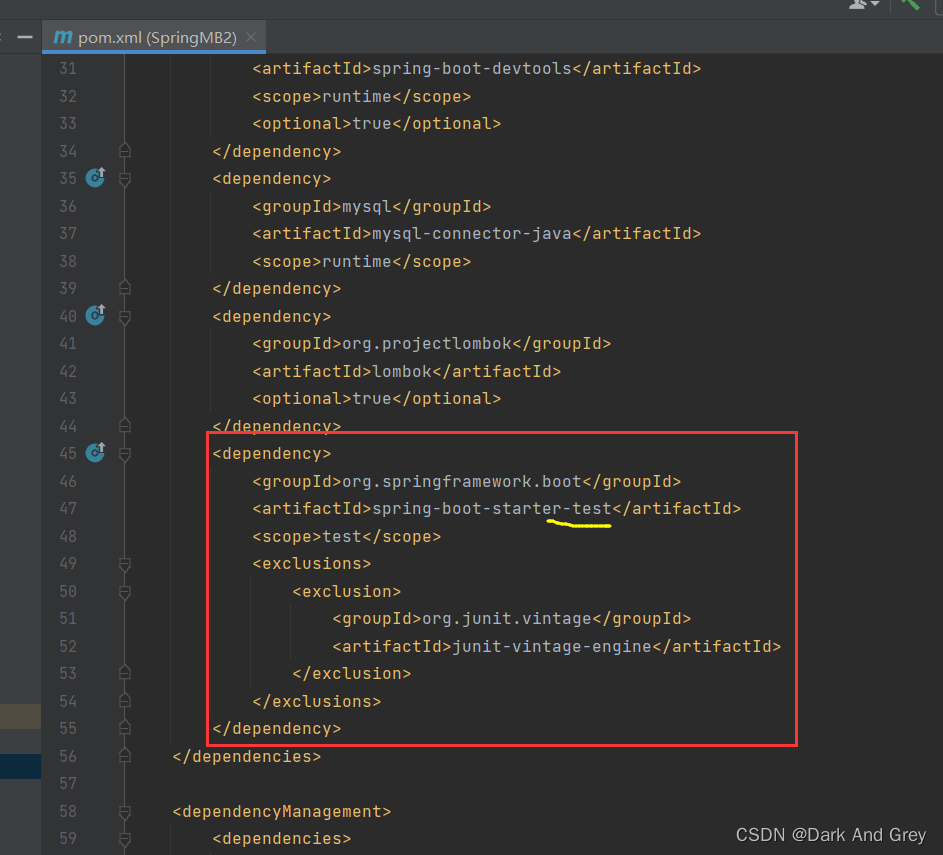The image size is (943, 855).
Task: Click fold end marker on line 44
Action: (125, 425)
